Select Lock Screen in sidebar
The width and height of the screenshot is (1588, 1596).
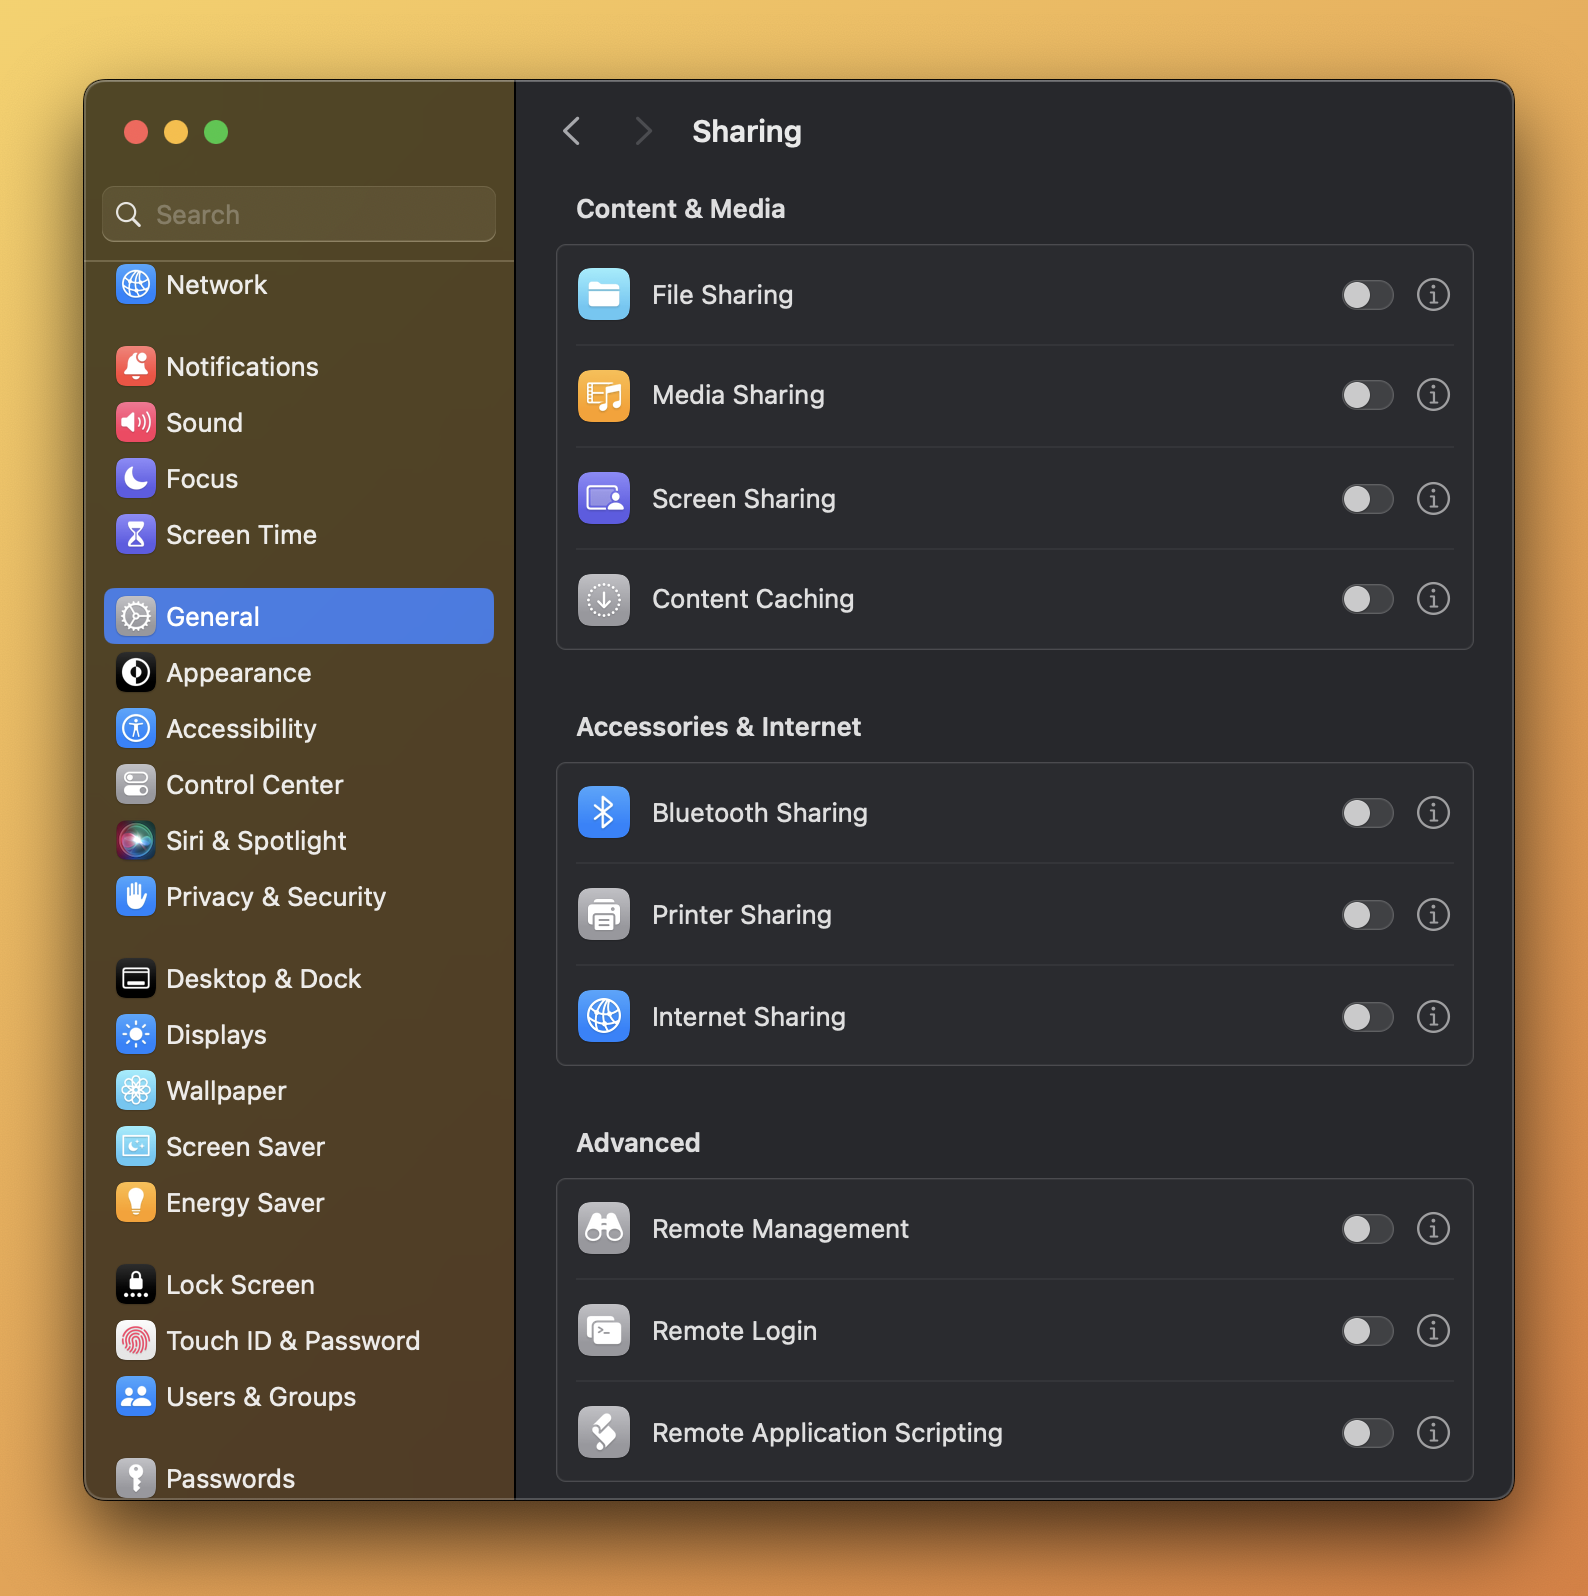coord(299,1285)
